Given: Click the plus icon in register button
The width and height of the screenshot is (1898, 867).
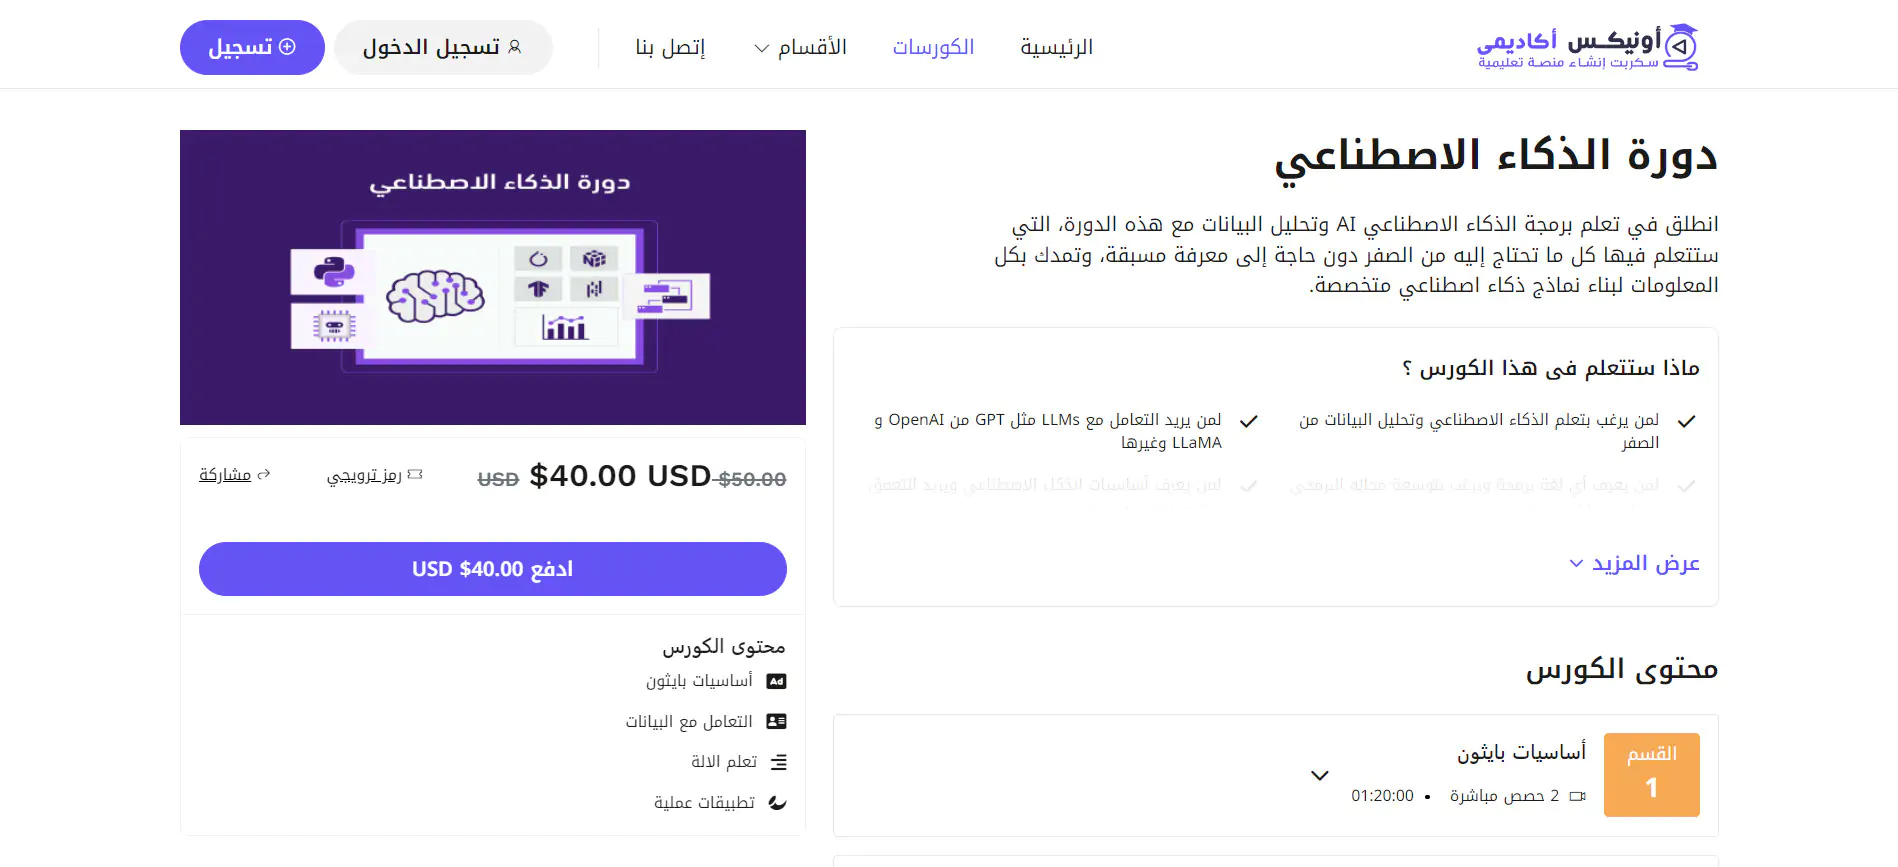Looking at the screenshot, I should tap(287, 47).
